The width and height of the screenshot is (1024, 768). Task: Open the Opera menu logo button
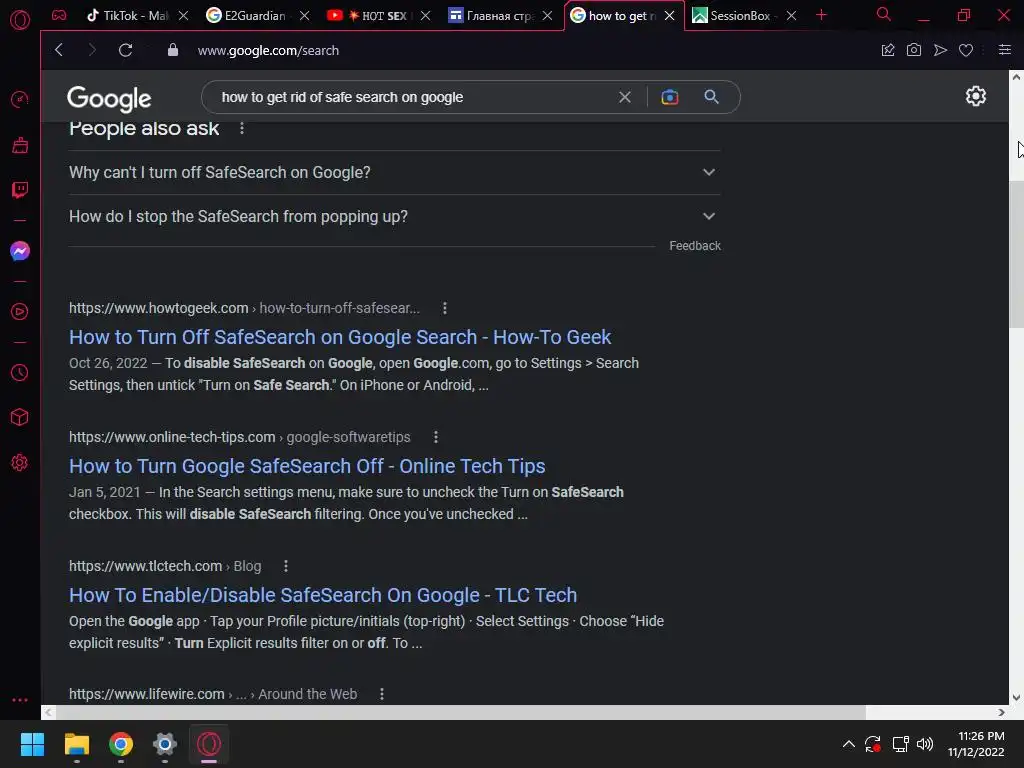click(x=20, y=20)
